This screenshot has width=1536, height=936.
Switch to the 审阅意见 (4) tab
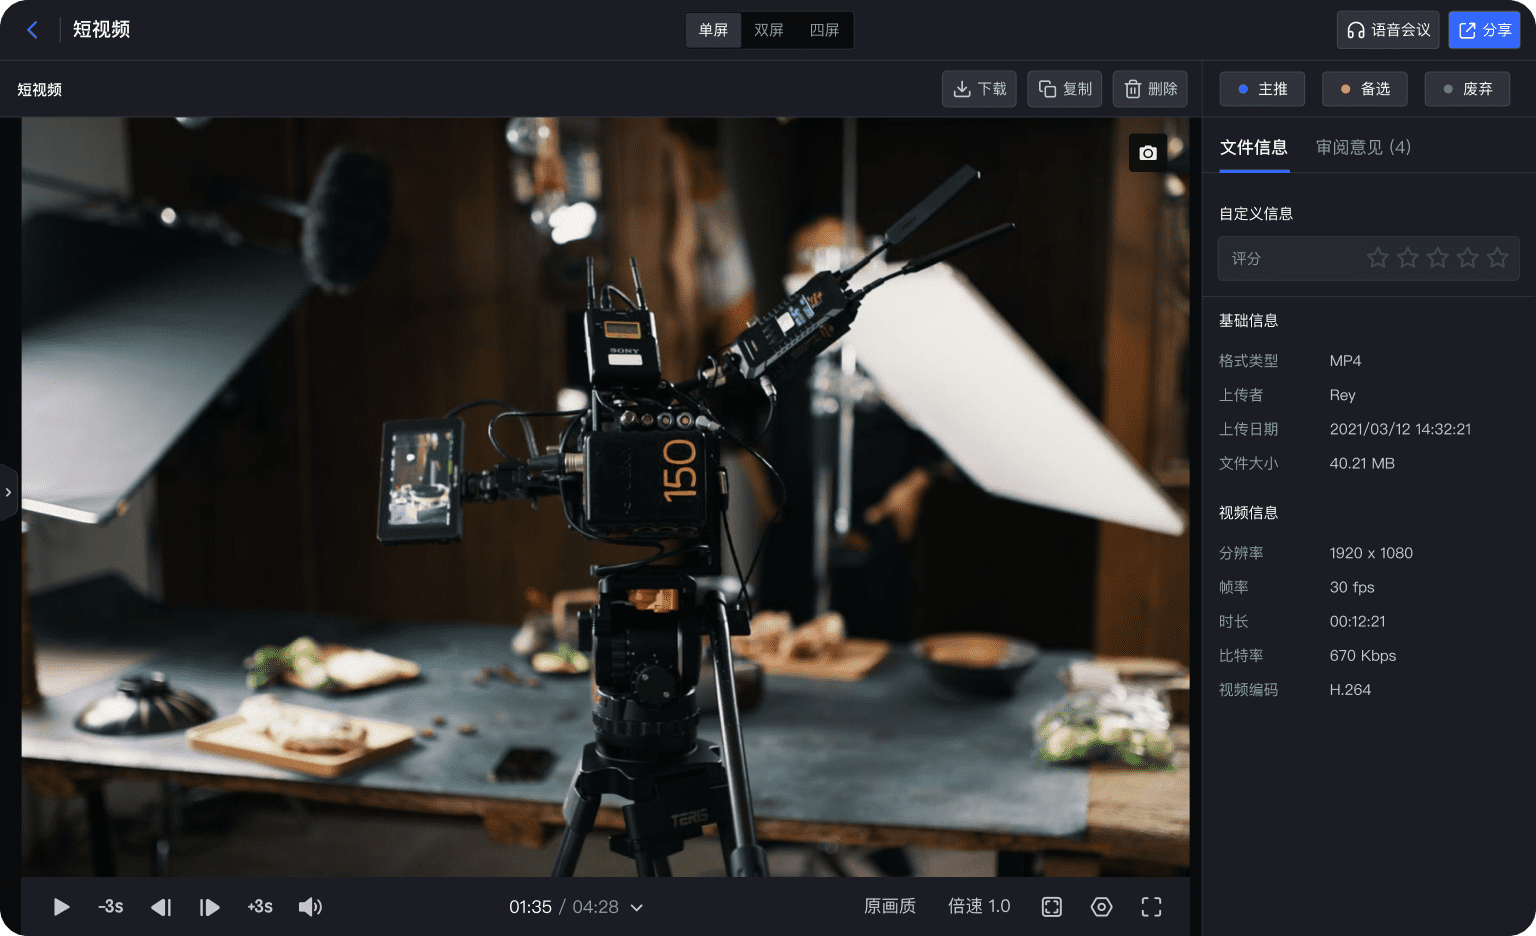pos(1363,147)
